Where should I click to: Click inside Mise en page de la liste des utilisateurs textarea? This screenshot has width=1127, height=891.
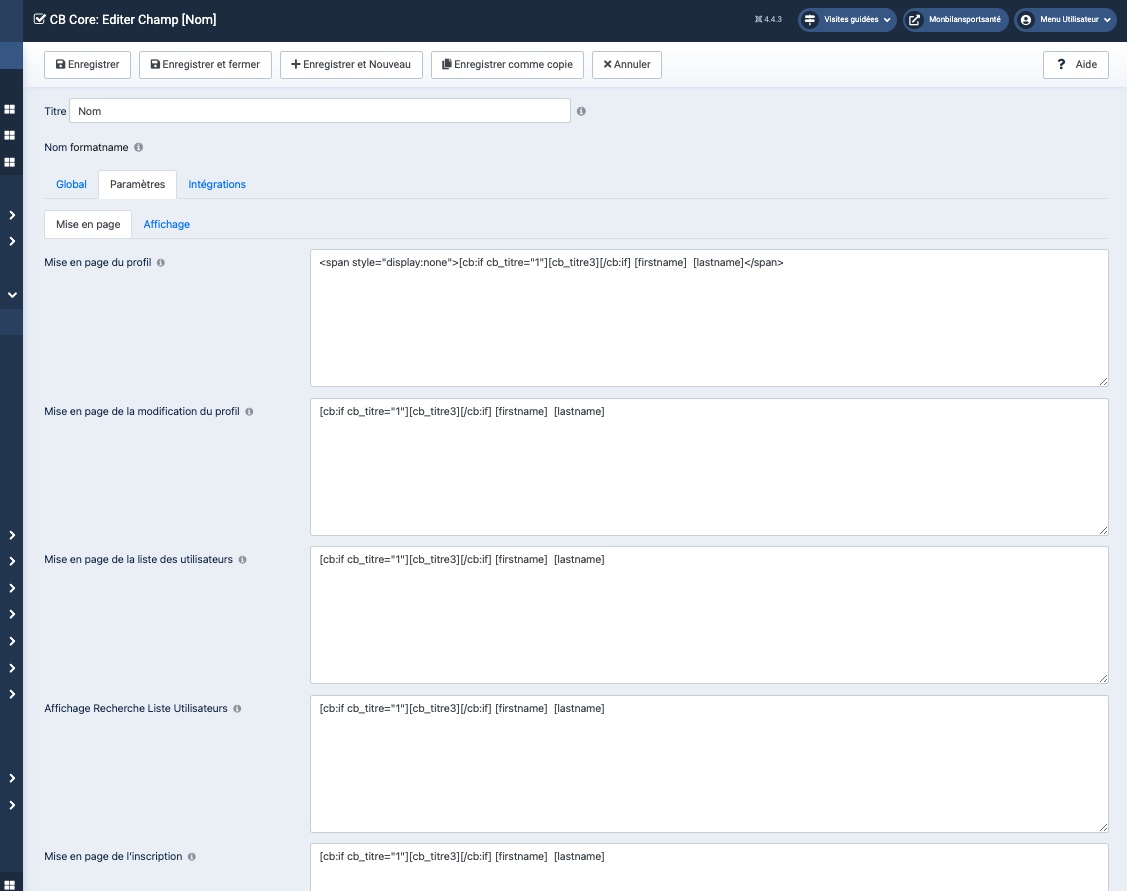tap(709, 615)
